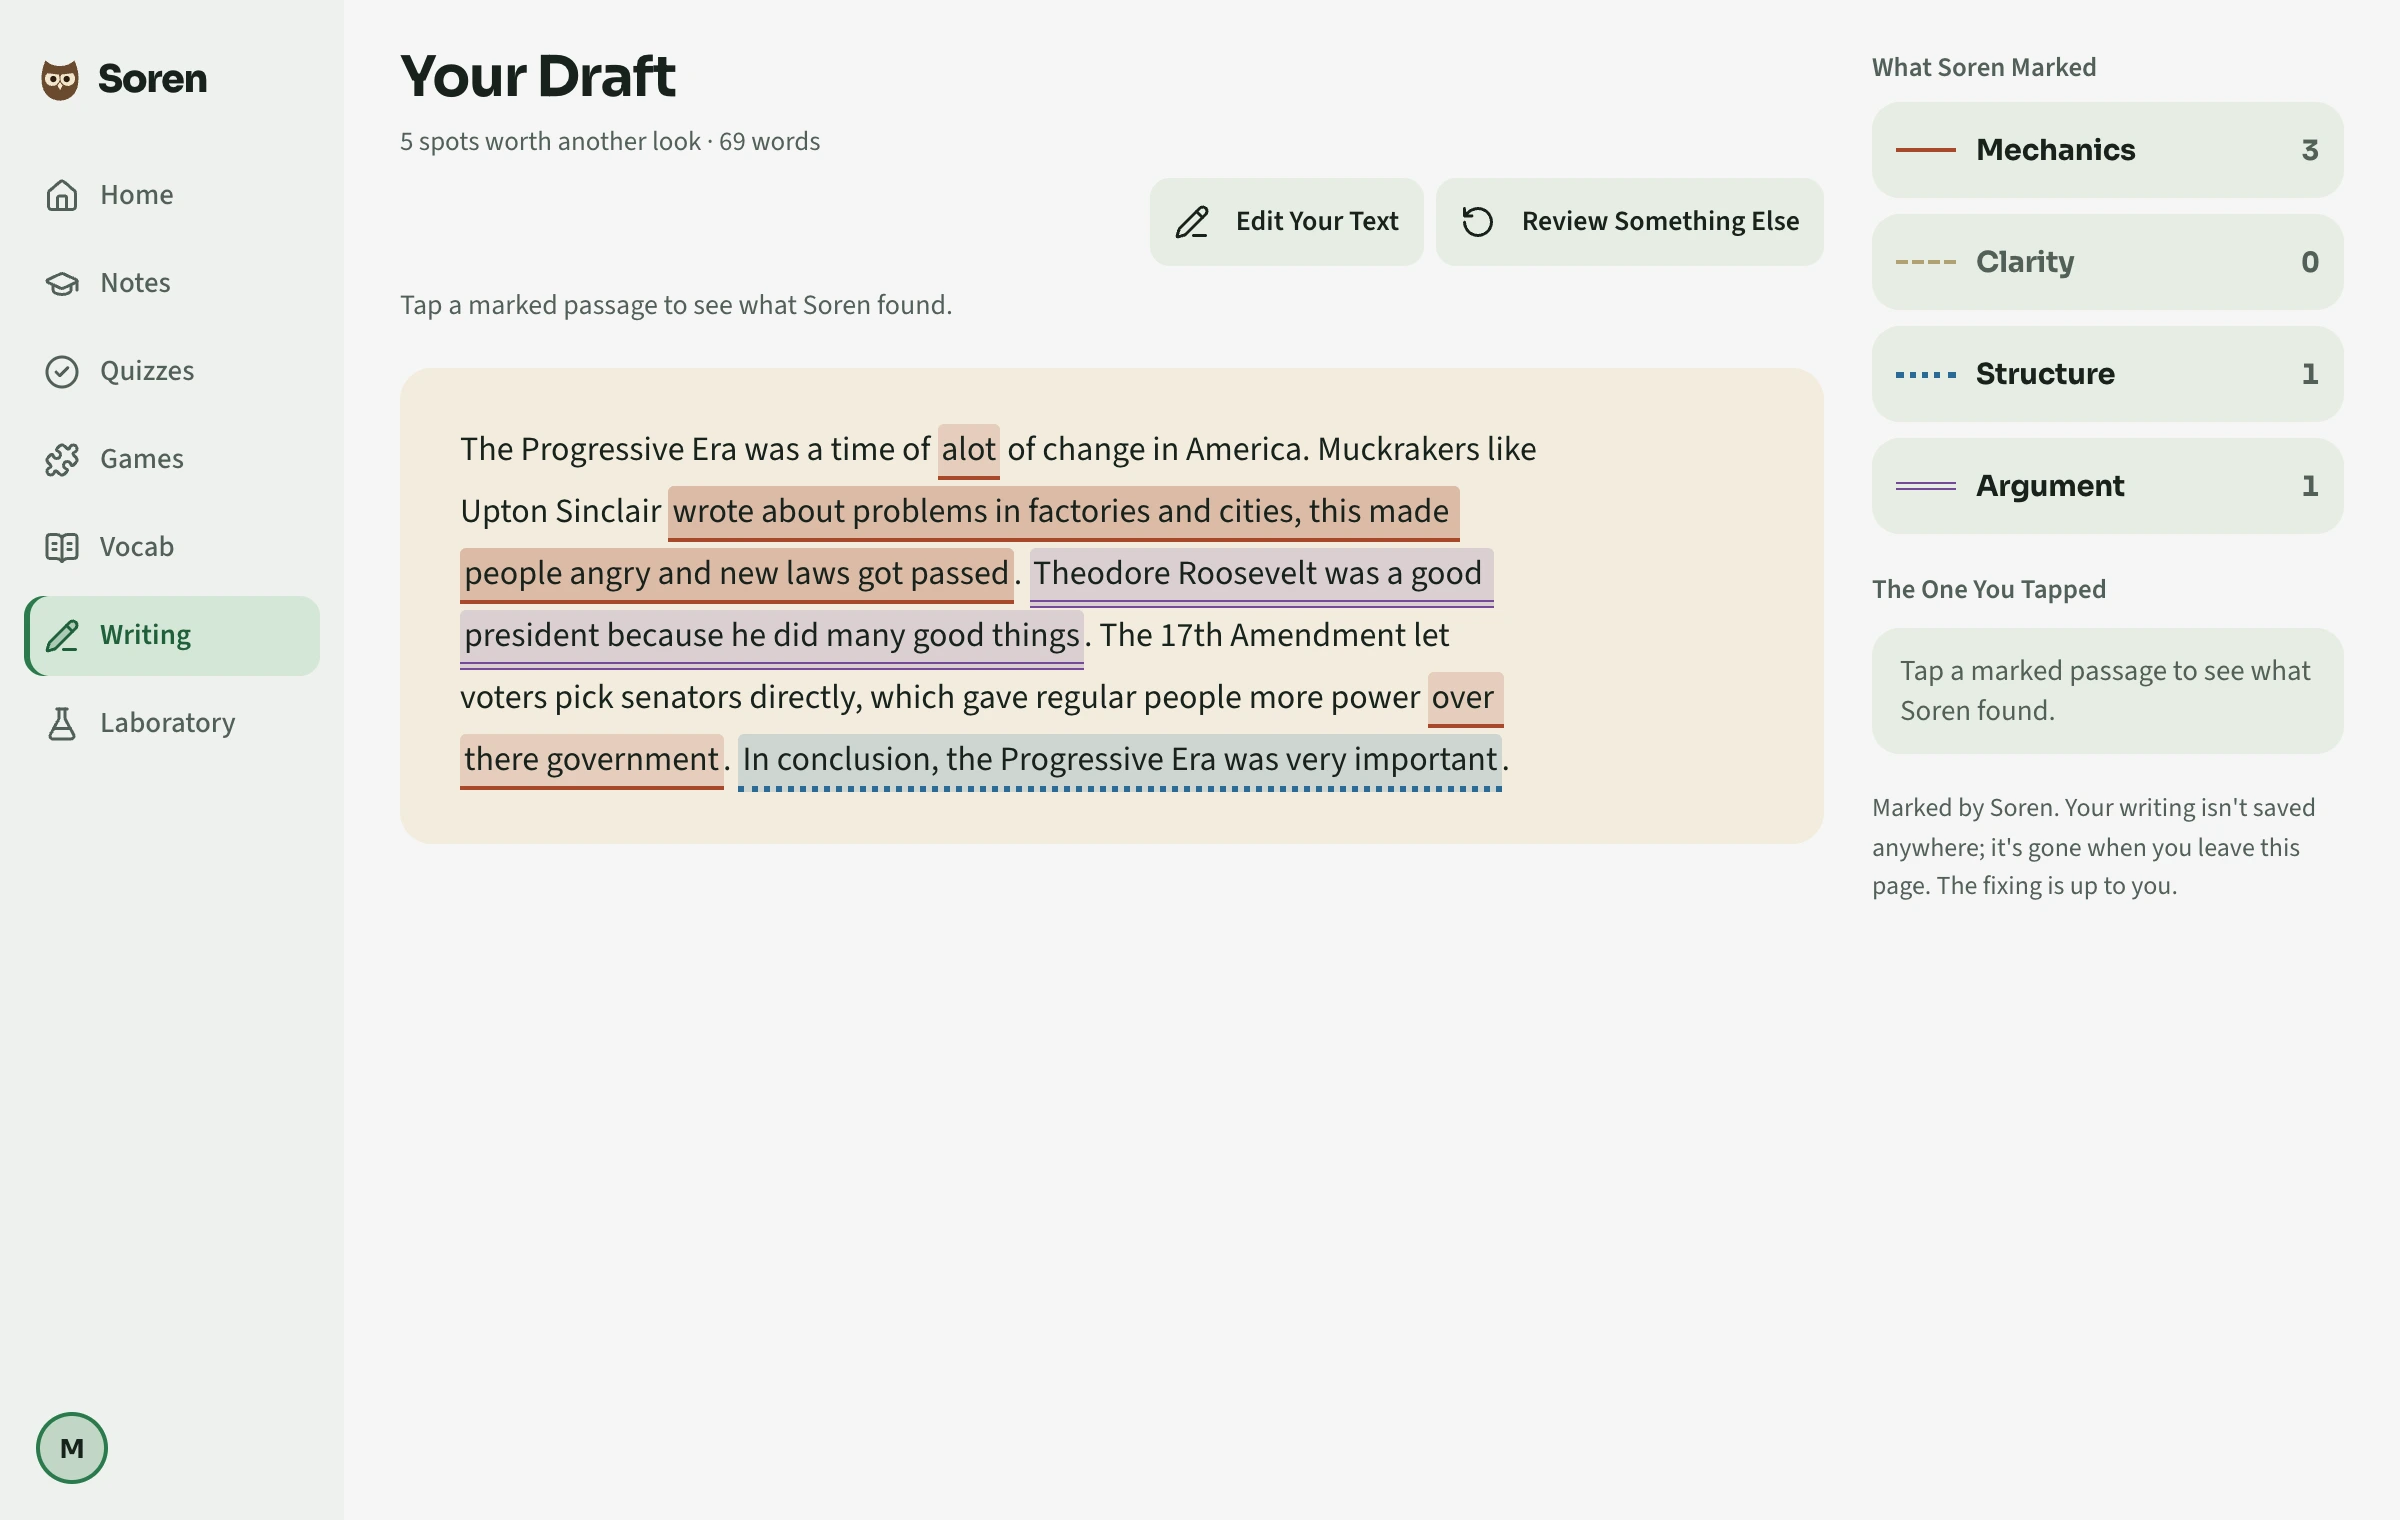This screenshot has height=1520, width=2400.
Task: Go to Home in the sidebar
Action: click(172, 195)
